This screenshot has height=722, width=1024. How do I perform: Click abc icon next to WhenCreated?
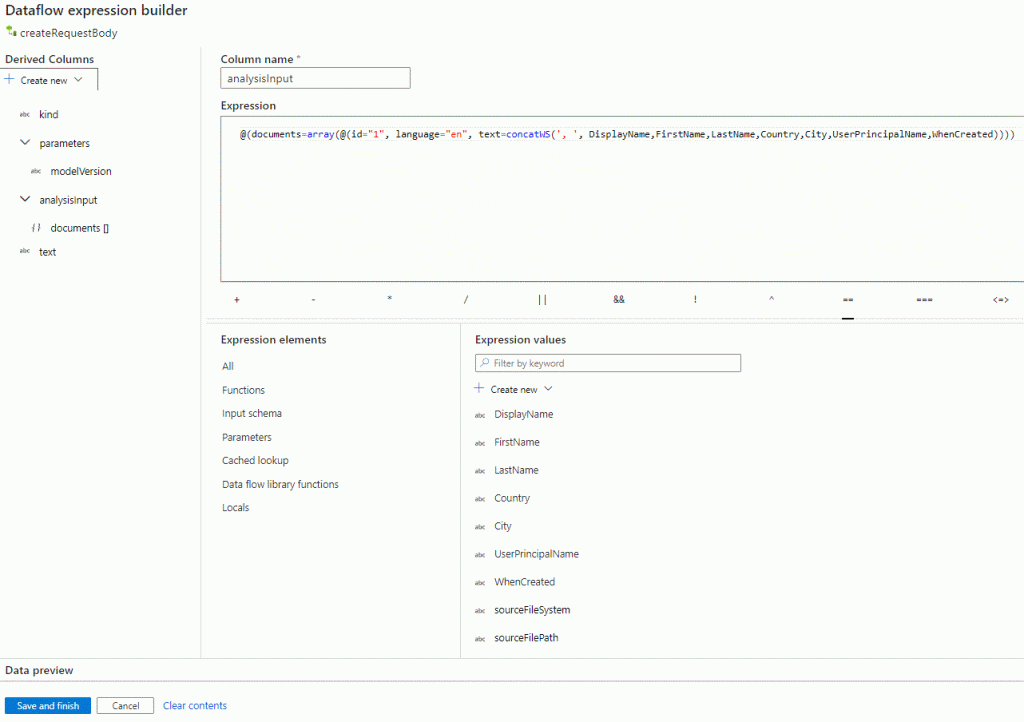pyautogui.click(x=480, y=583)
